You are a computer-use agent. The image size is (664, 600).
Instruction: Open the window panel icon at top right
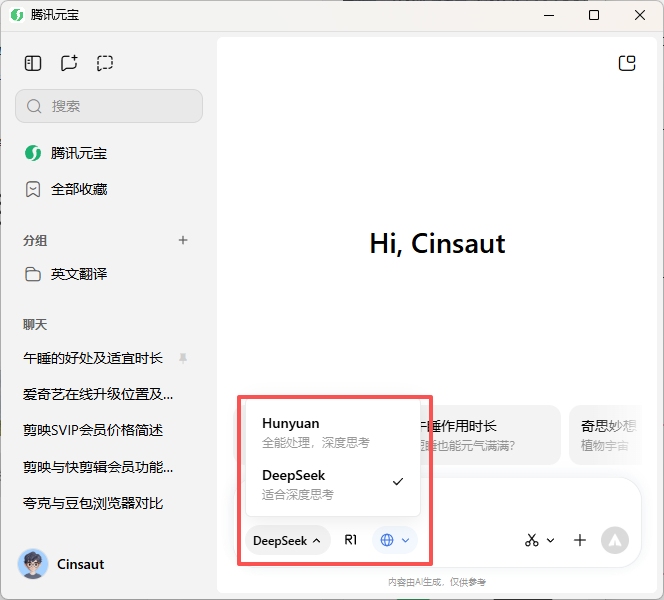(627, 64)
